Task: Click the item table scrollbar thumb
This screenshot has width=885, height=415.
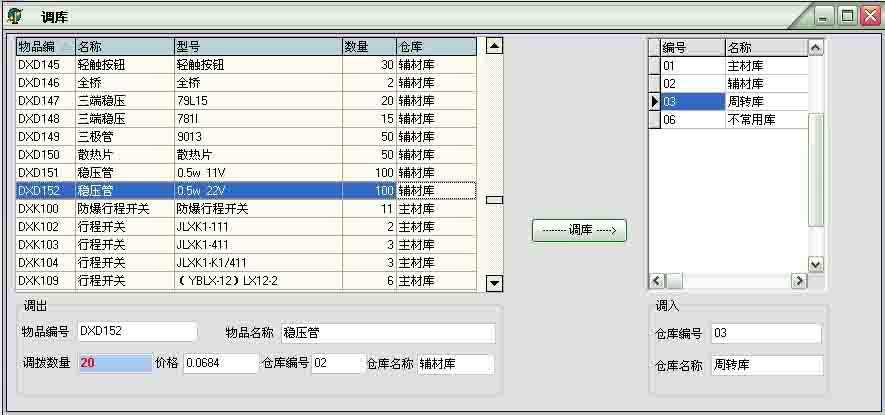Action: 494,200
